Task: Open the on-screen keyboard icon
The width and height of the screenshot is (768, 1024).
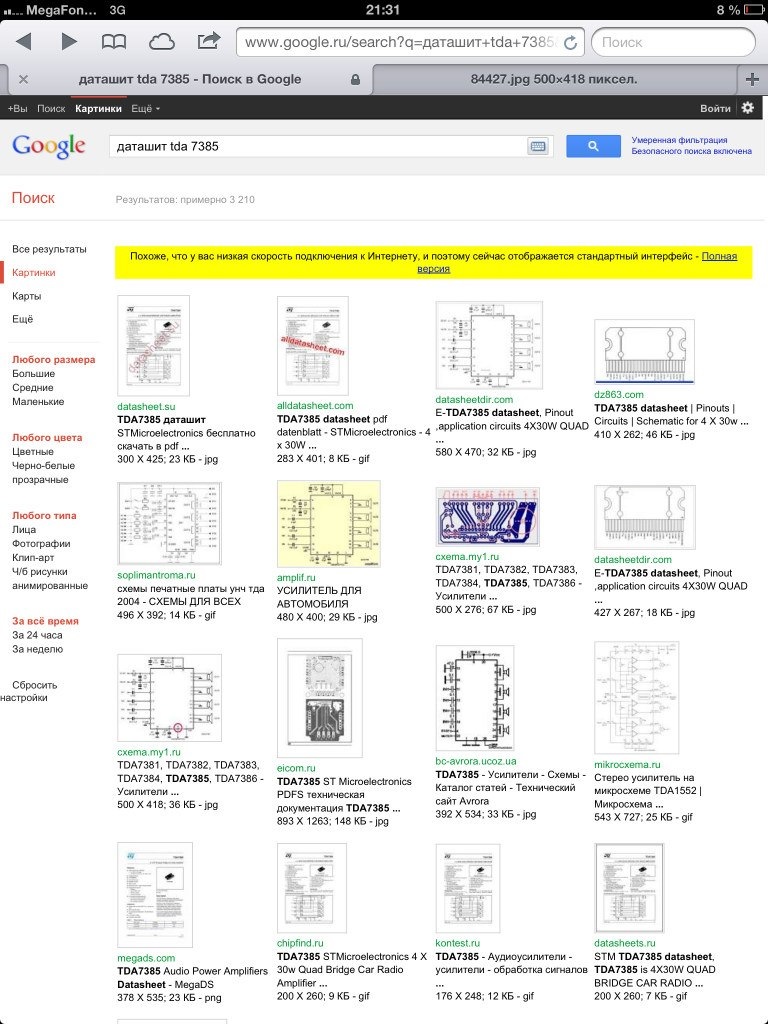Action: click(x=538, y=146)
